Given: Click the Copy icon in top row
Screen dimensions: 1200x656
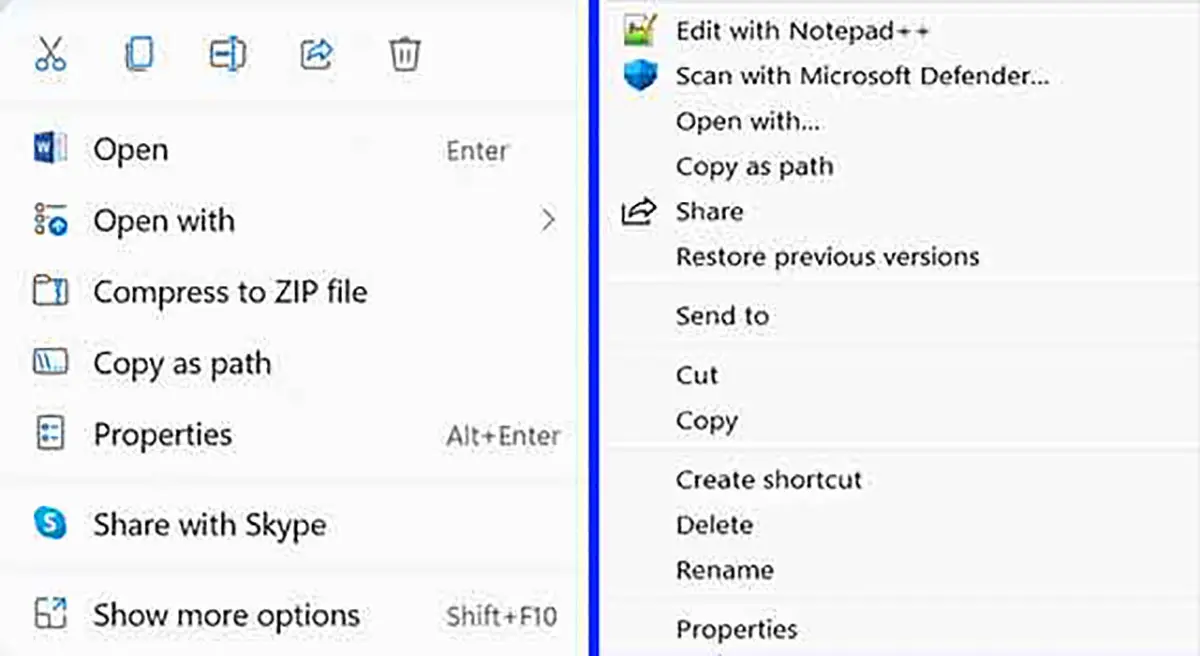Looking at the screenshot, I should (x=139, y=54).
